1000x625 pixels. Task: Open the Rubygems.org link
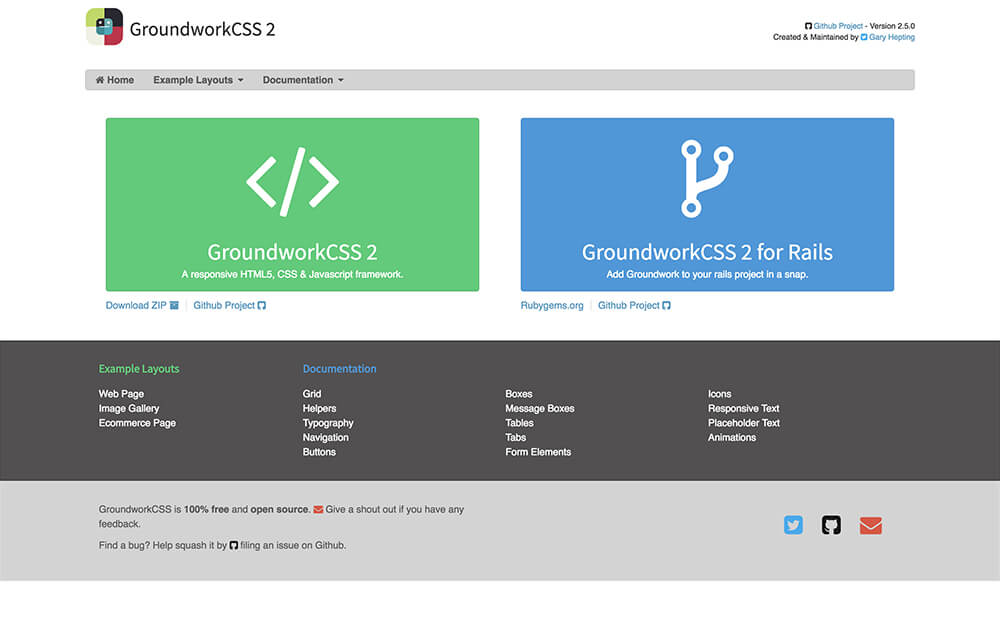click(x=552, y=305)
